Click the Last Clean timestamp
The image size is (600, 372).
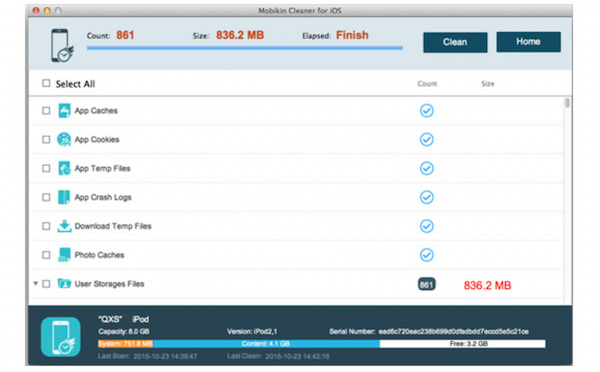click(297, 356)
